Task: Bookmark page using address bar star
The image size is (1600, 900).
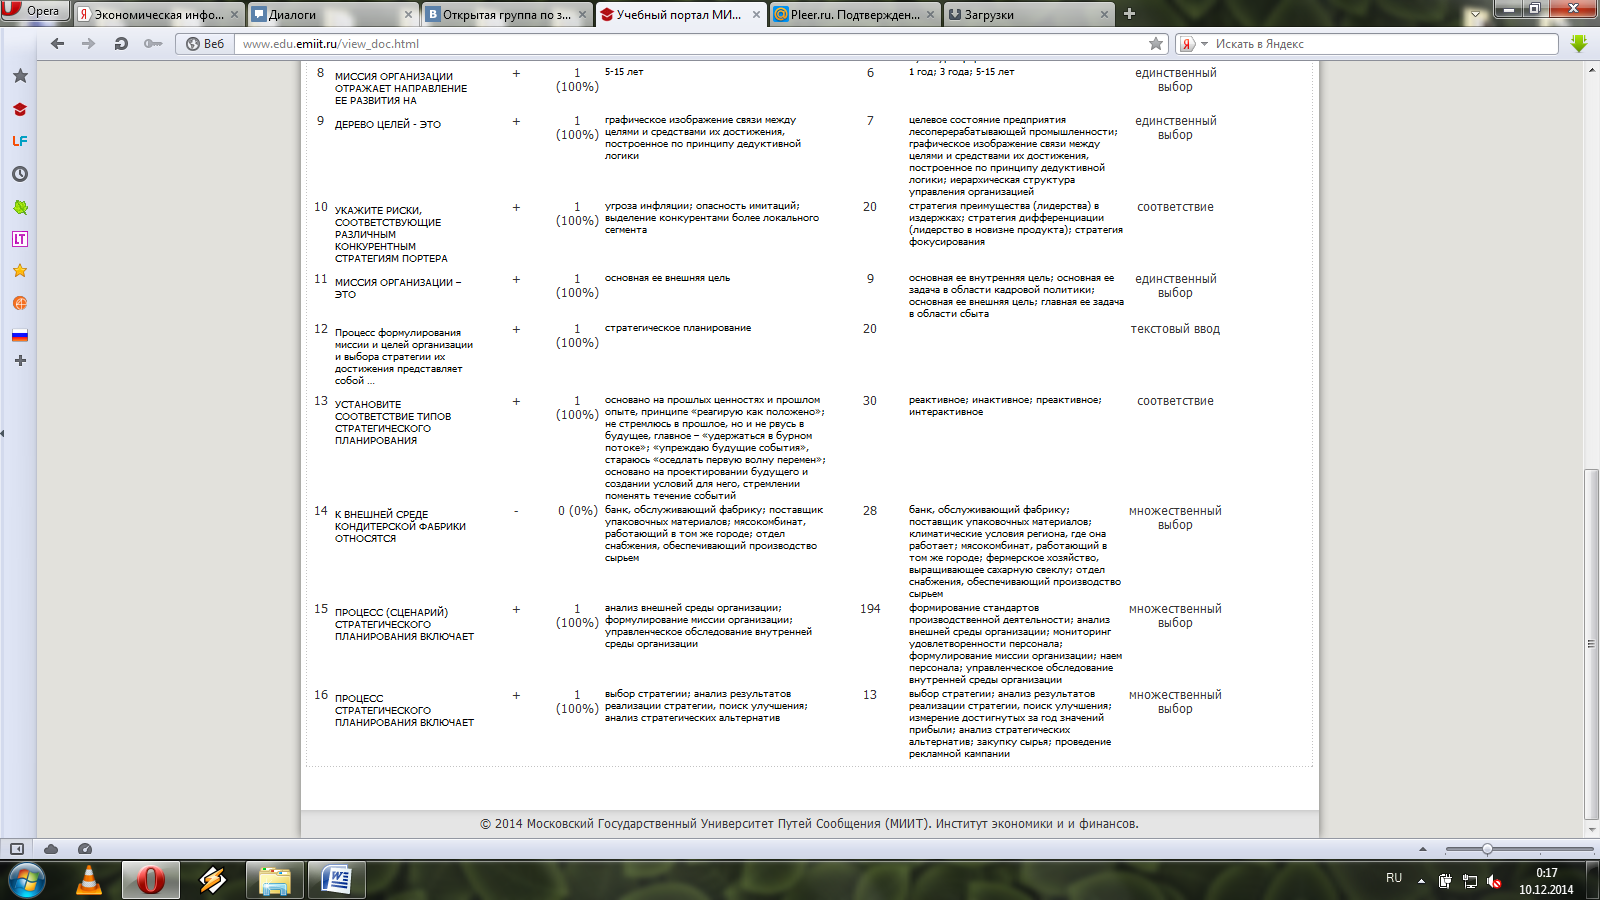Action: click(x=1156, y=43)
